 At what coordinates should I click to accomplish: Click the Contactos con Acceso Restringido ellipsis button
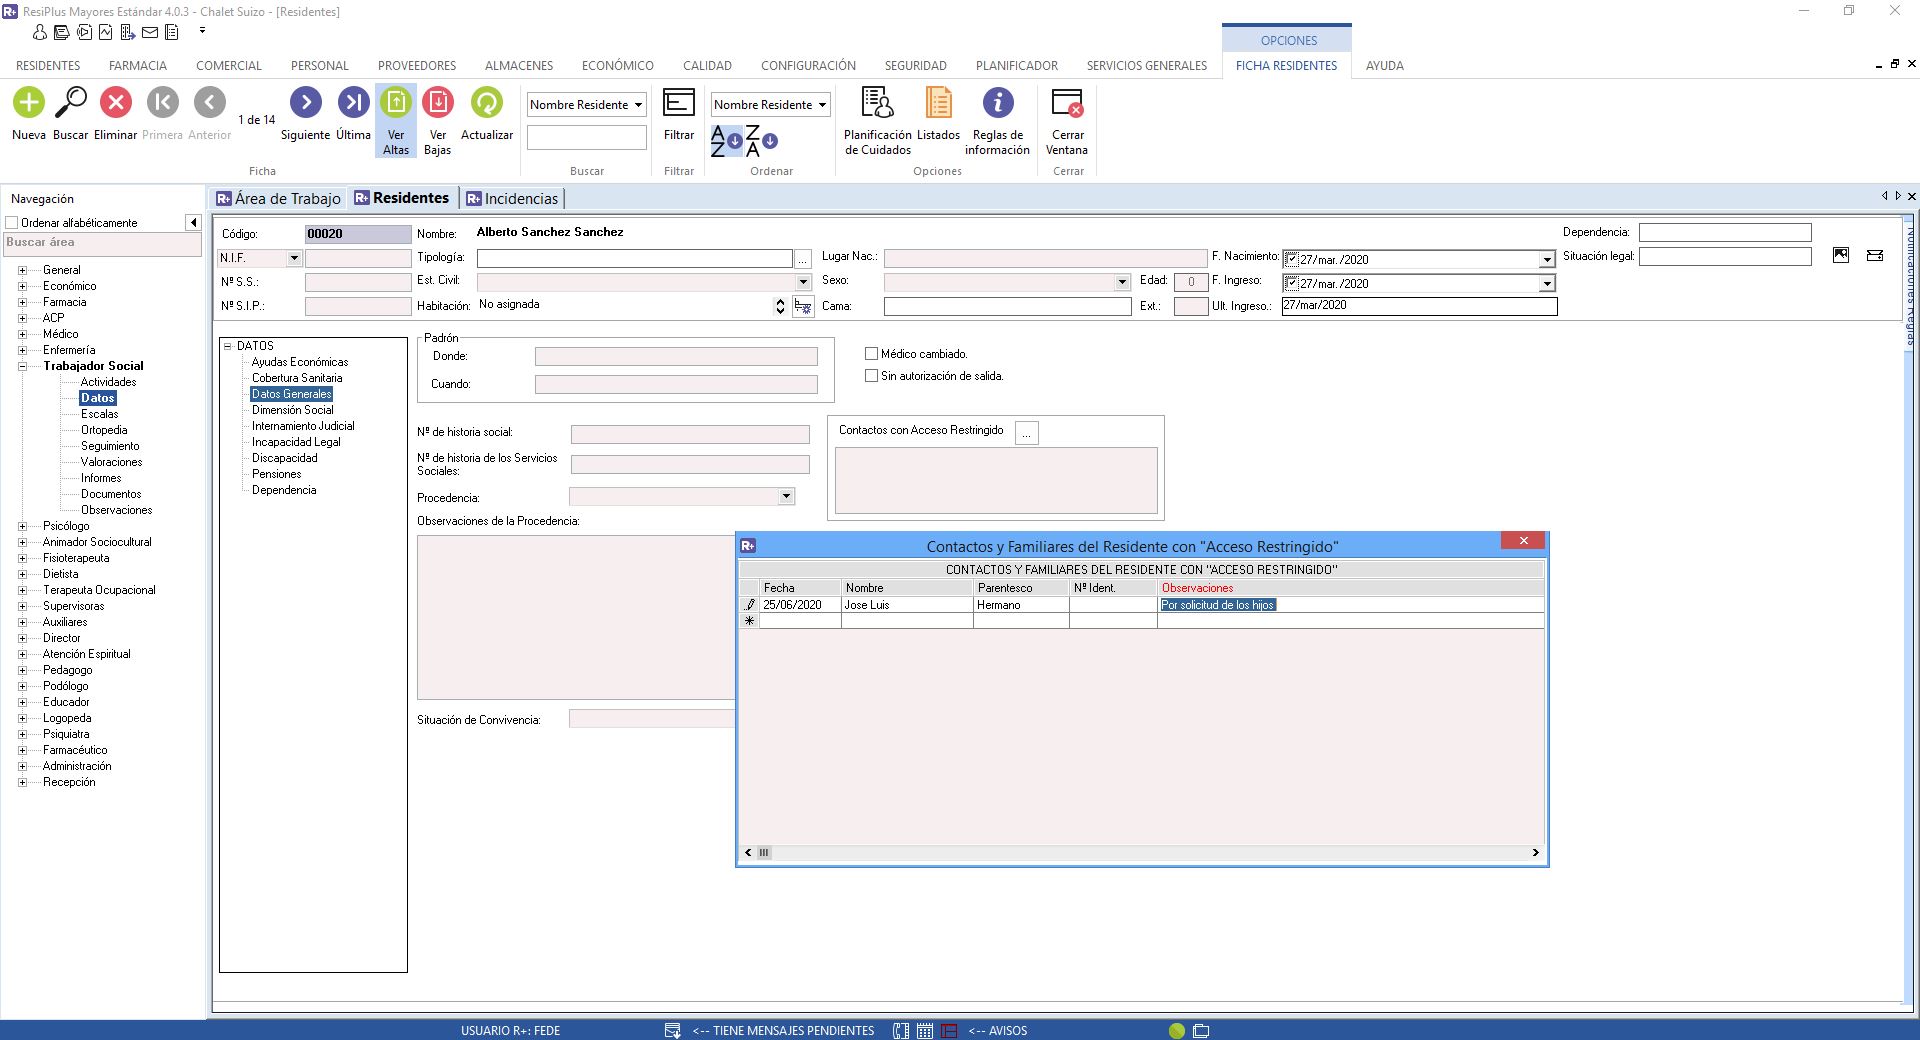[x=1027, y=432]
